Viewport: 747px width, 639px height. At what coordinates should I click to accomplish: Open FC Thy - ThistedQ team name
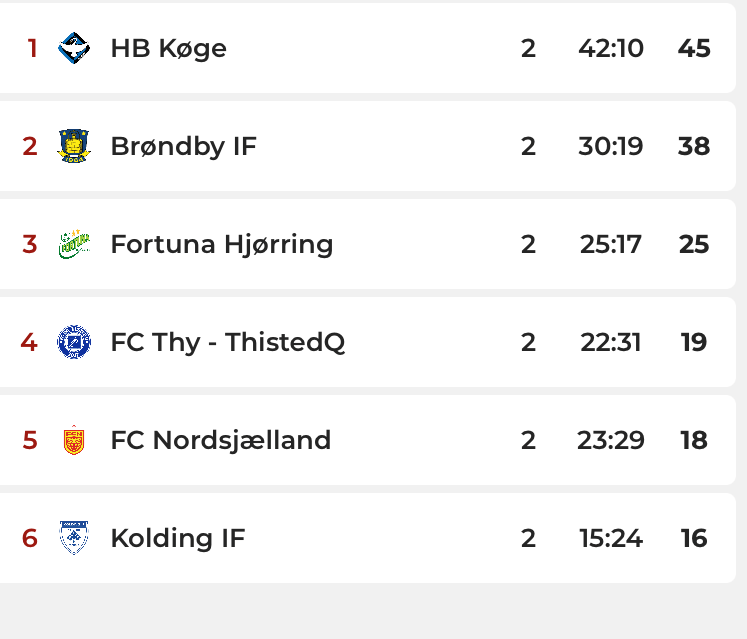227,342
